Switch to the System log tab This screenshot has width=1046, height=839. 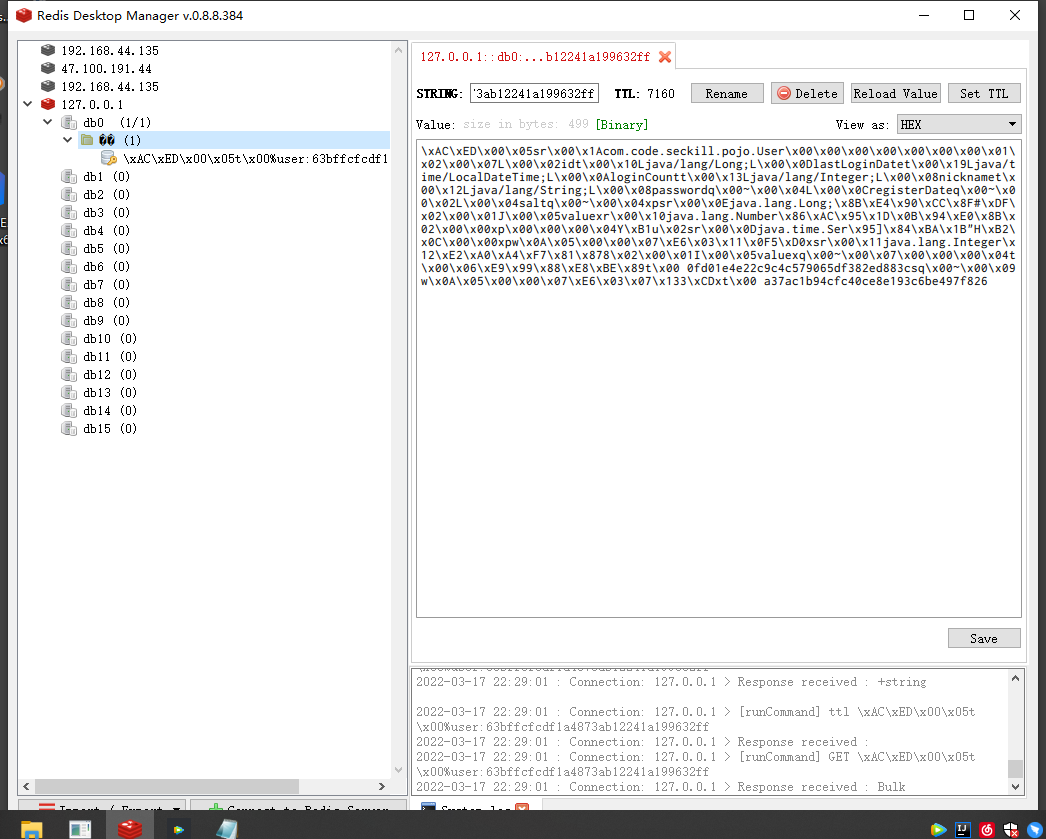475,808
